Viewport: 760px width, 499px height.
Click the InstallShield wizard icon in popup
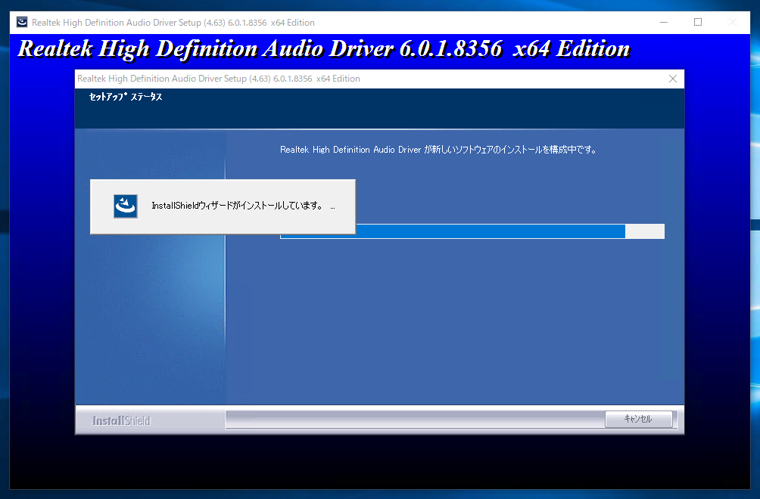(x=126, y=206)
